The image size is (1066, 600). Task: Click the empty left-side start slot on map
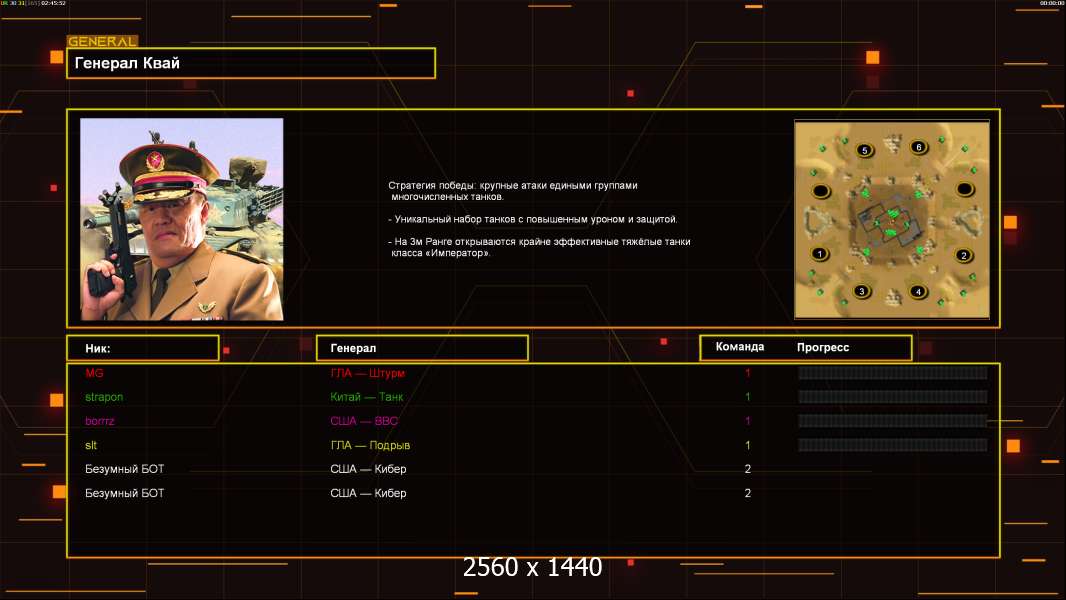[x=820, y=190]
